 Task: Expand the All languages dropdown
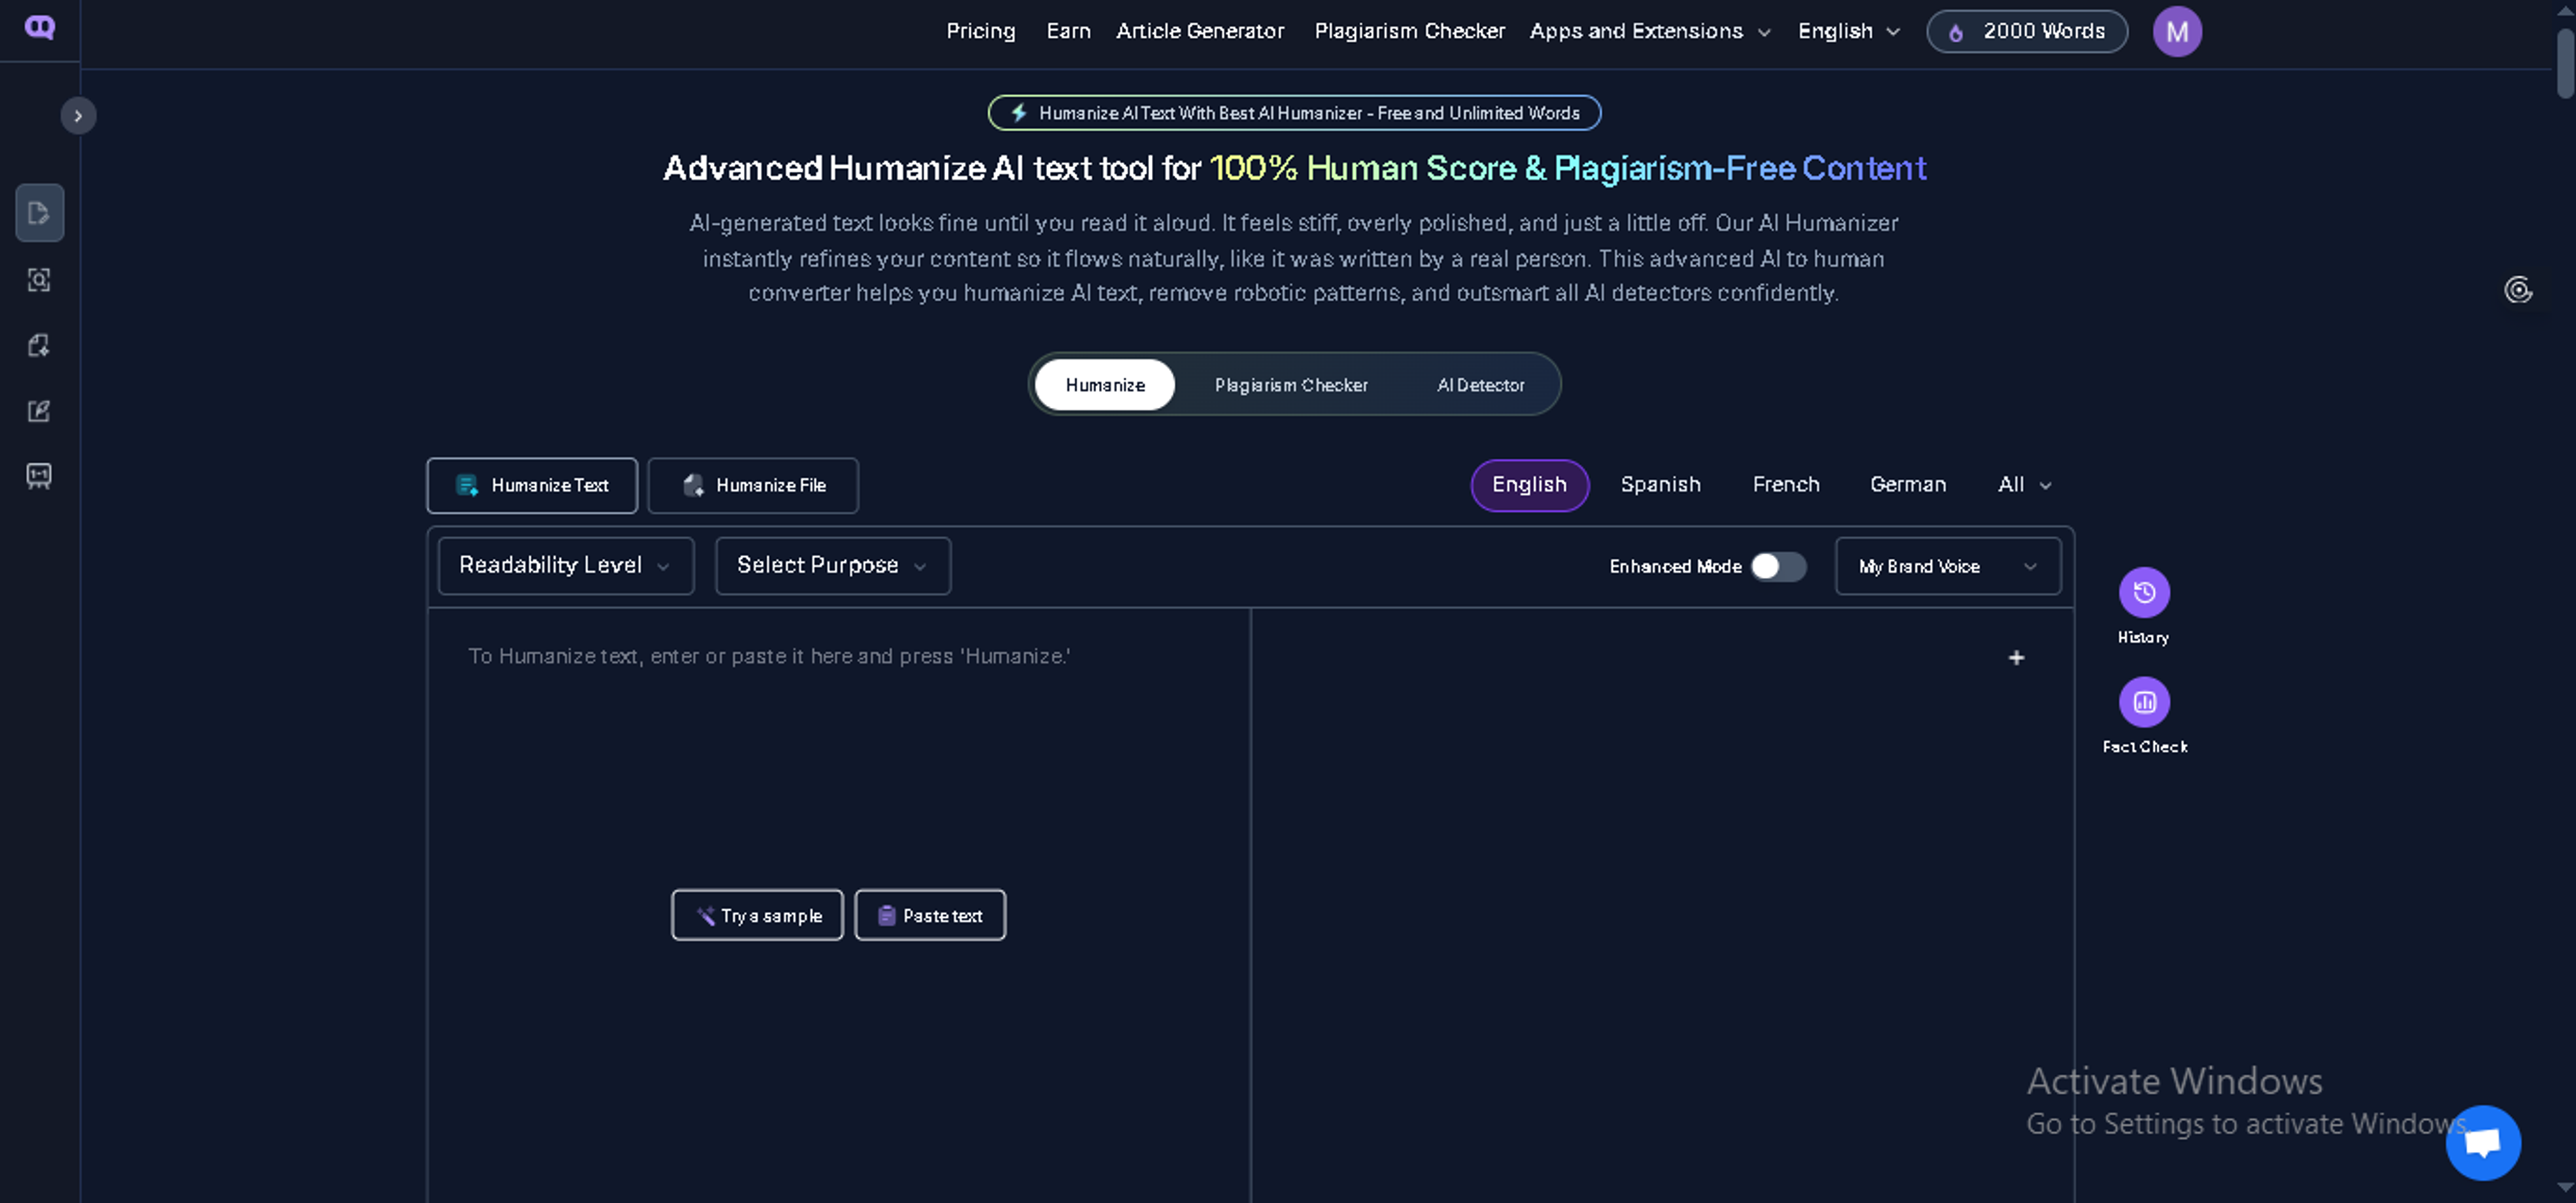click(2024, 485)
